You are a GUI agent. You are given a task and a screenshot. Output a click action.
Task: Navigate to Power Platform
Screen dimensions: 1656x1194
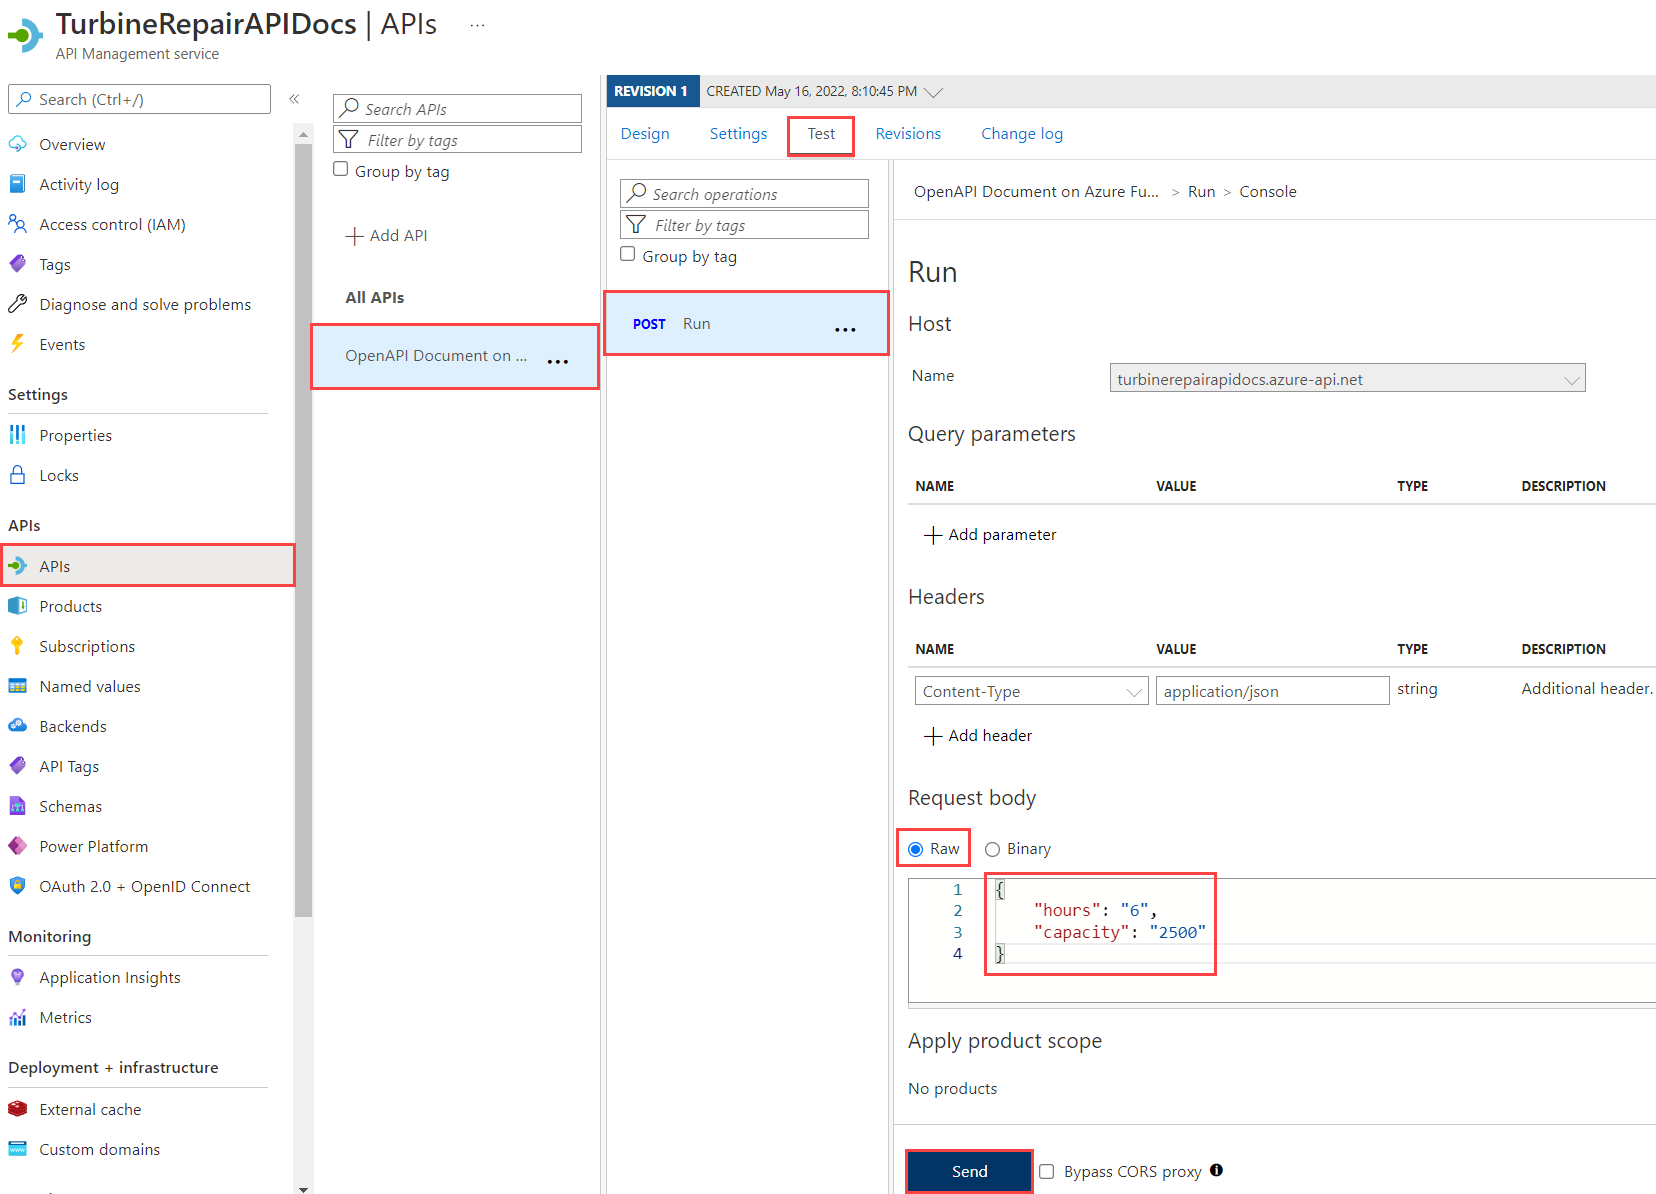[93, 846]
